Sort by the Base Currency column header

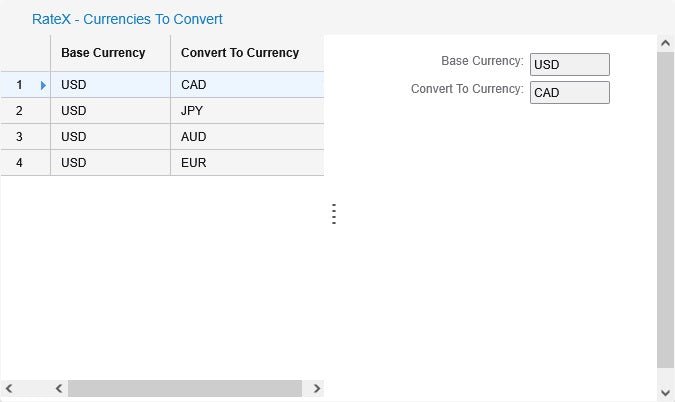pyautogui.click(x=110, y=53)
